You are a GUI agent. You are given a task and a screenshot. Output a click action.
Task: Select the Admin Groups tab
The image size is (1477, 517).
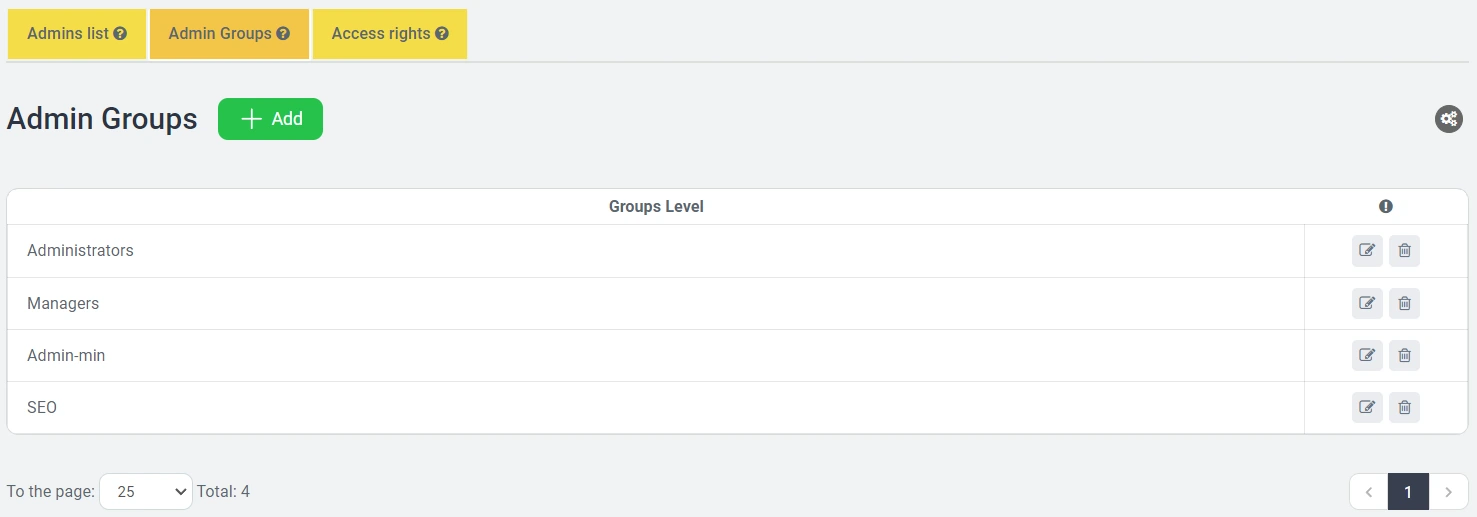coord(220,34)
